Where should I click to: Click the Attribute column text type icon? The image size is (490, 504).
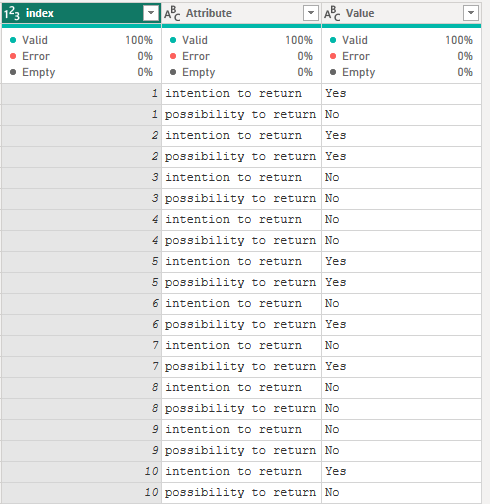172,14
